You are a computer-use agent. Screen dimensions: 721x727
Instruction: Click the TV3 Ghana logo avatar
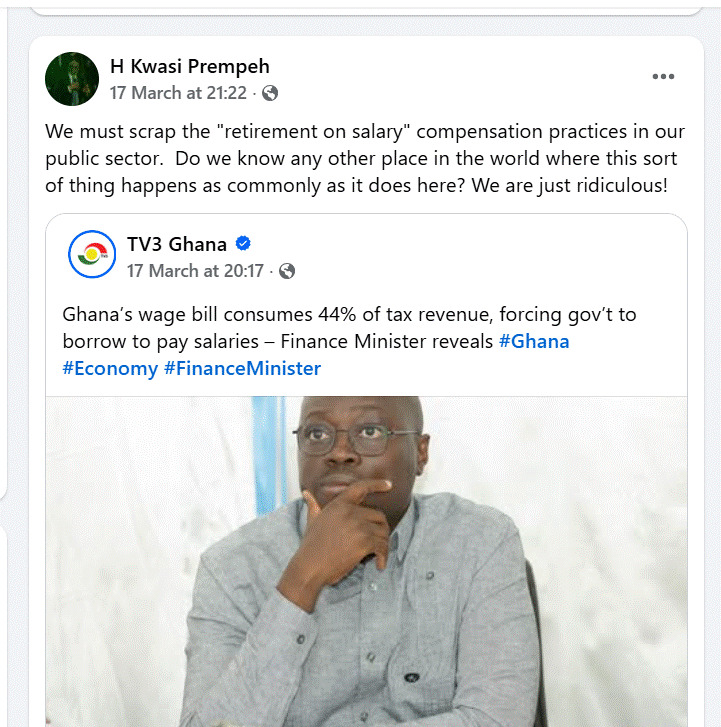(x=92, y=255)
